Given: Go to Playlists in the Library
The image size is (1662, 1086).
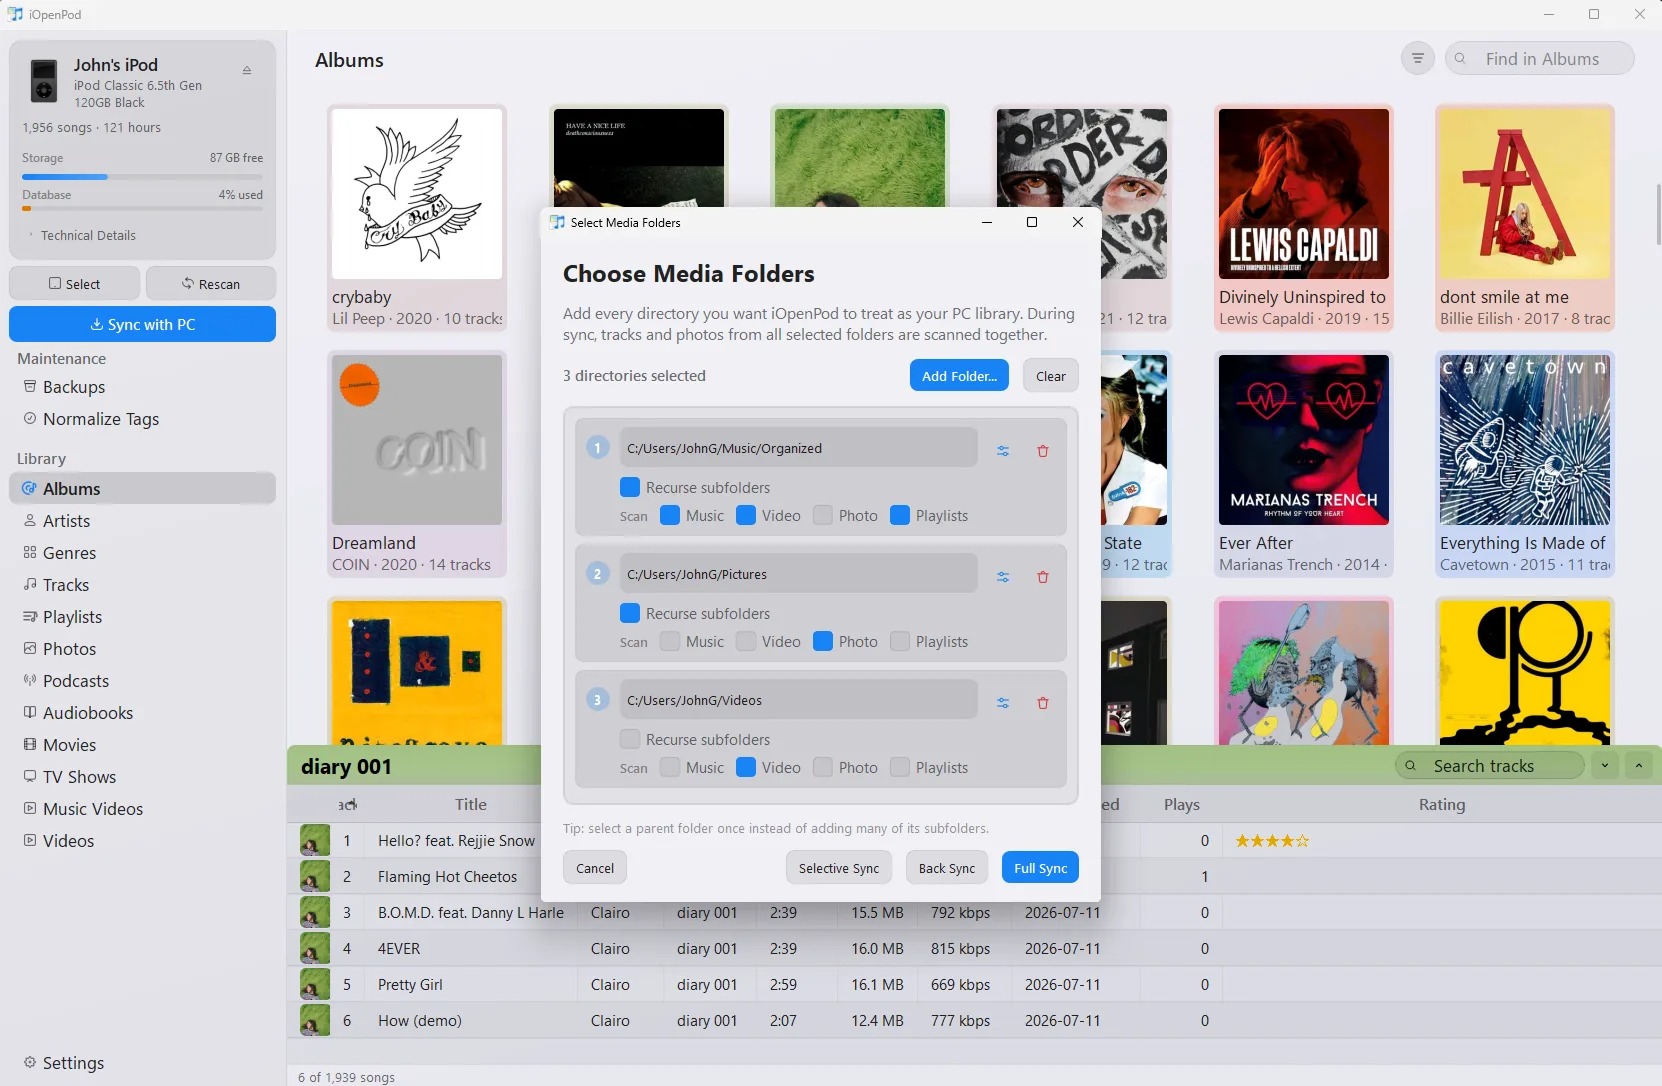Looking at the screenshot, I should click(x=142, y=617).
